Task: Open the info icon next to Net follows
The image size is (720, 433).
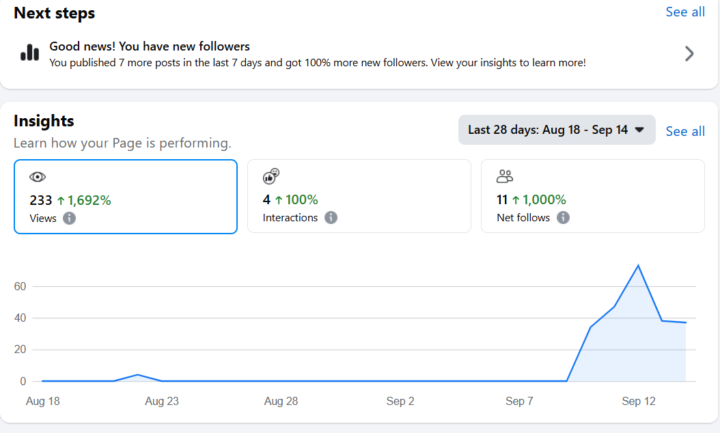Action: pyautogui.click(x=564, y=218)
